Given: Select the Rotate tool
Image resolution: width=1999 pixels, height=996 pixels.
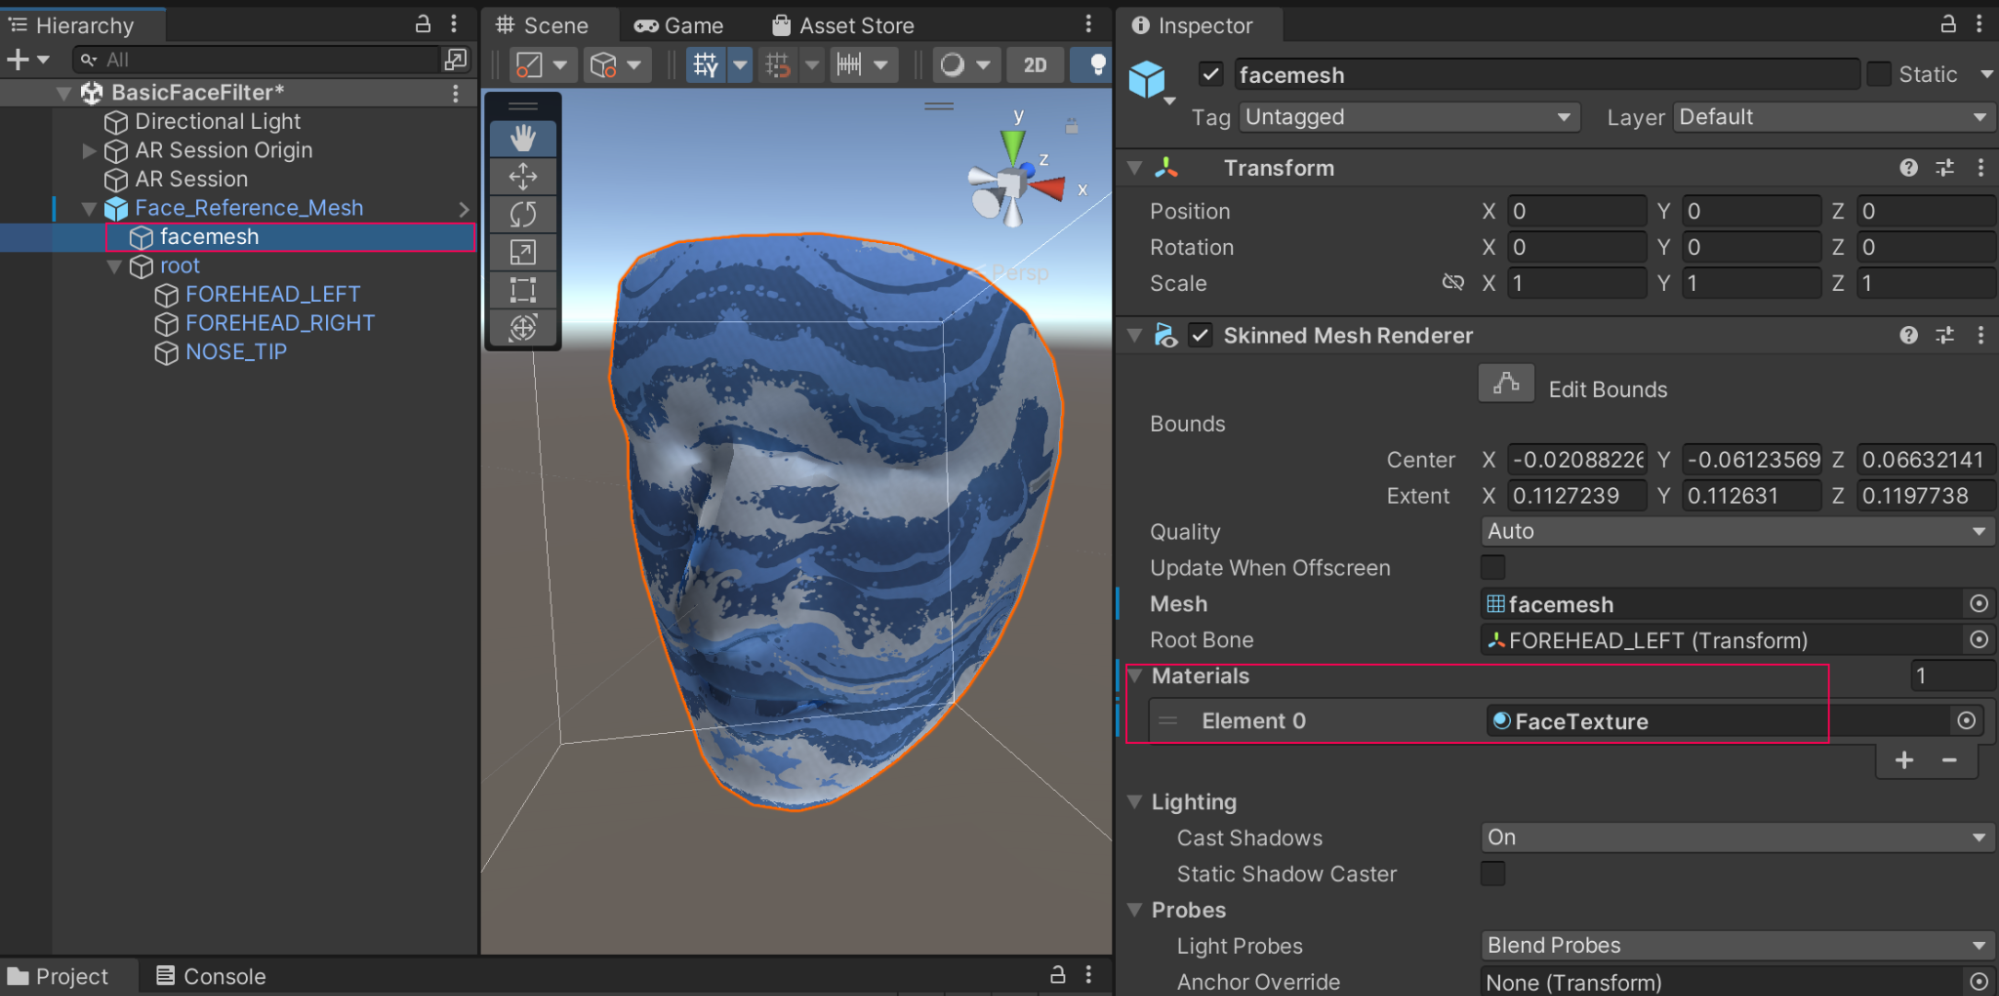Looking at the screenshot, I should (523, 214).
